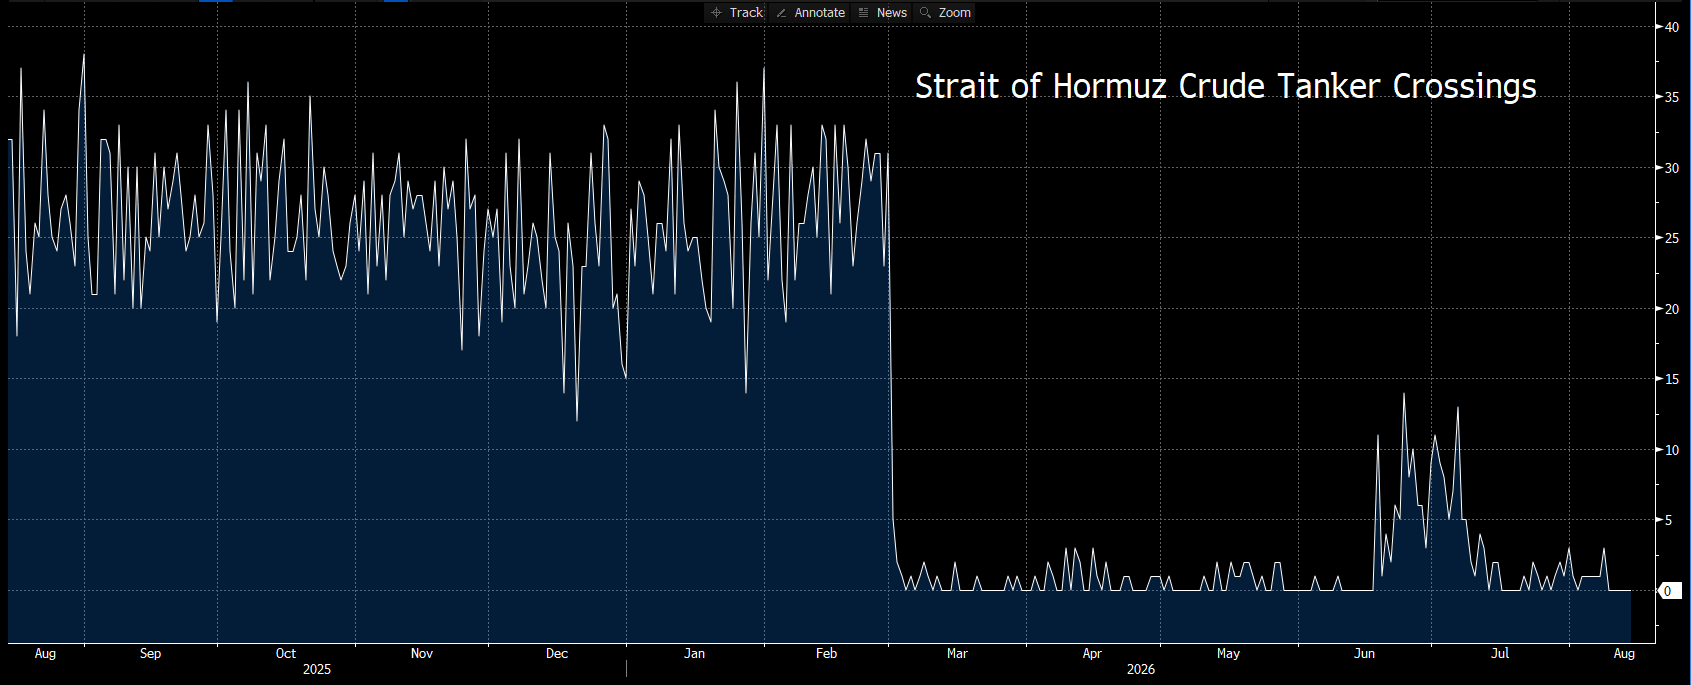Click the Jun month label
1691x685 pixels.
click(1364, 653)
